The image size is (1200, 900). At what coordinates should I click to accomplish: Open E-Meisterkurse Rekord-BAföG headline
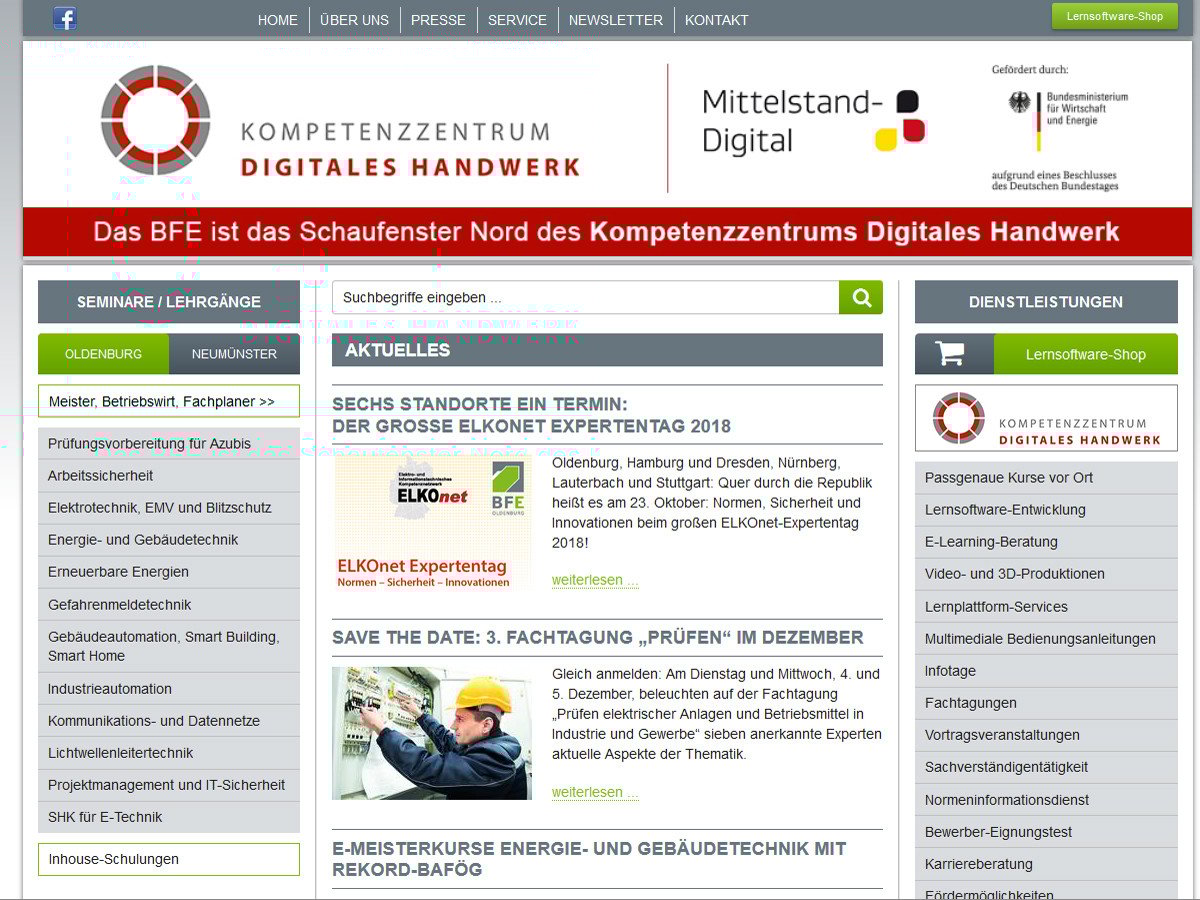pos(589,859)
